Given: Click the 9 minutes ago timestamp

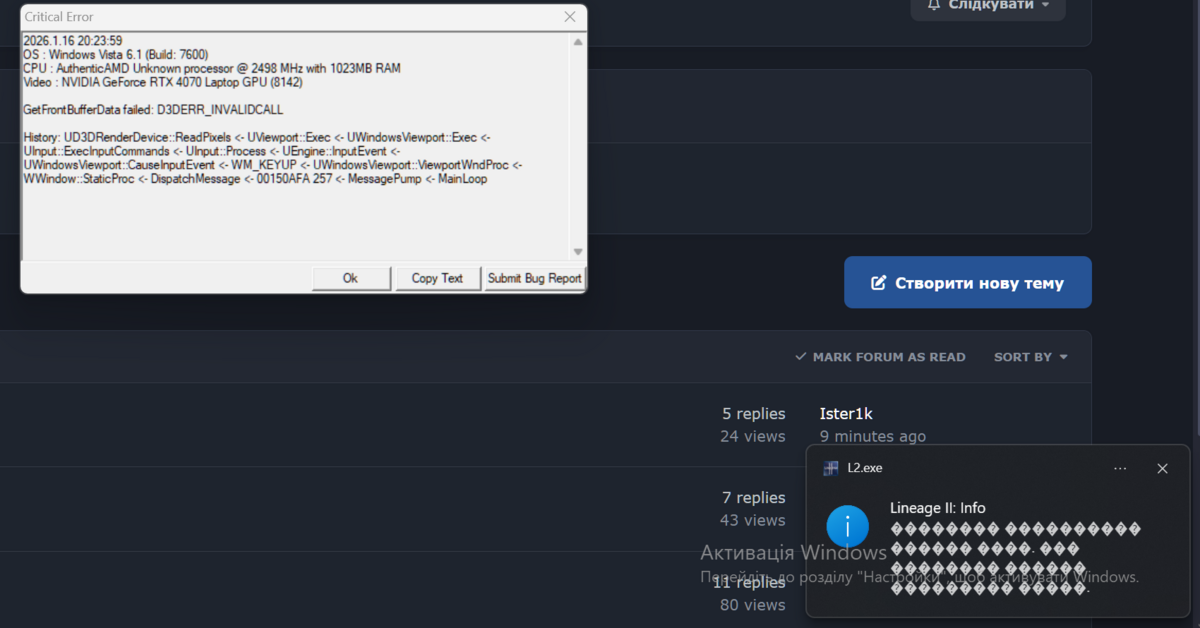Looking at the screenshot, I should [x=872, y=436].
